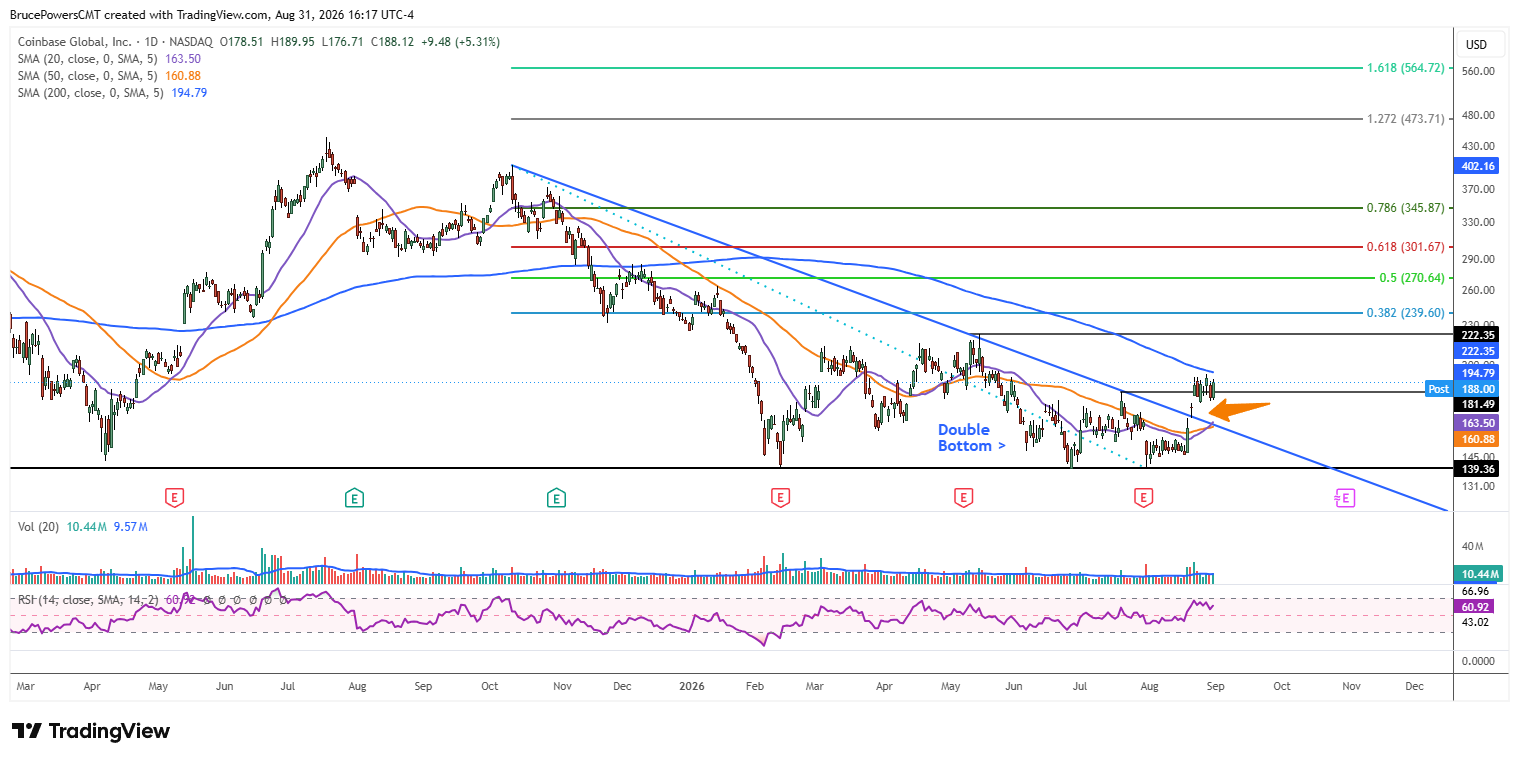Screen dimensions: 1519x761
Task: Click the TradingView logo at bottom left
Action: tap(91, 731)
